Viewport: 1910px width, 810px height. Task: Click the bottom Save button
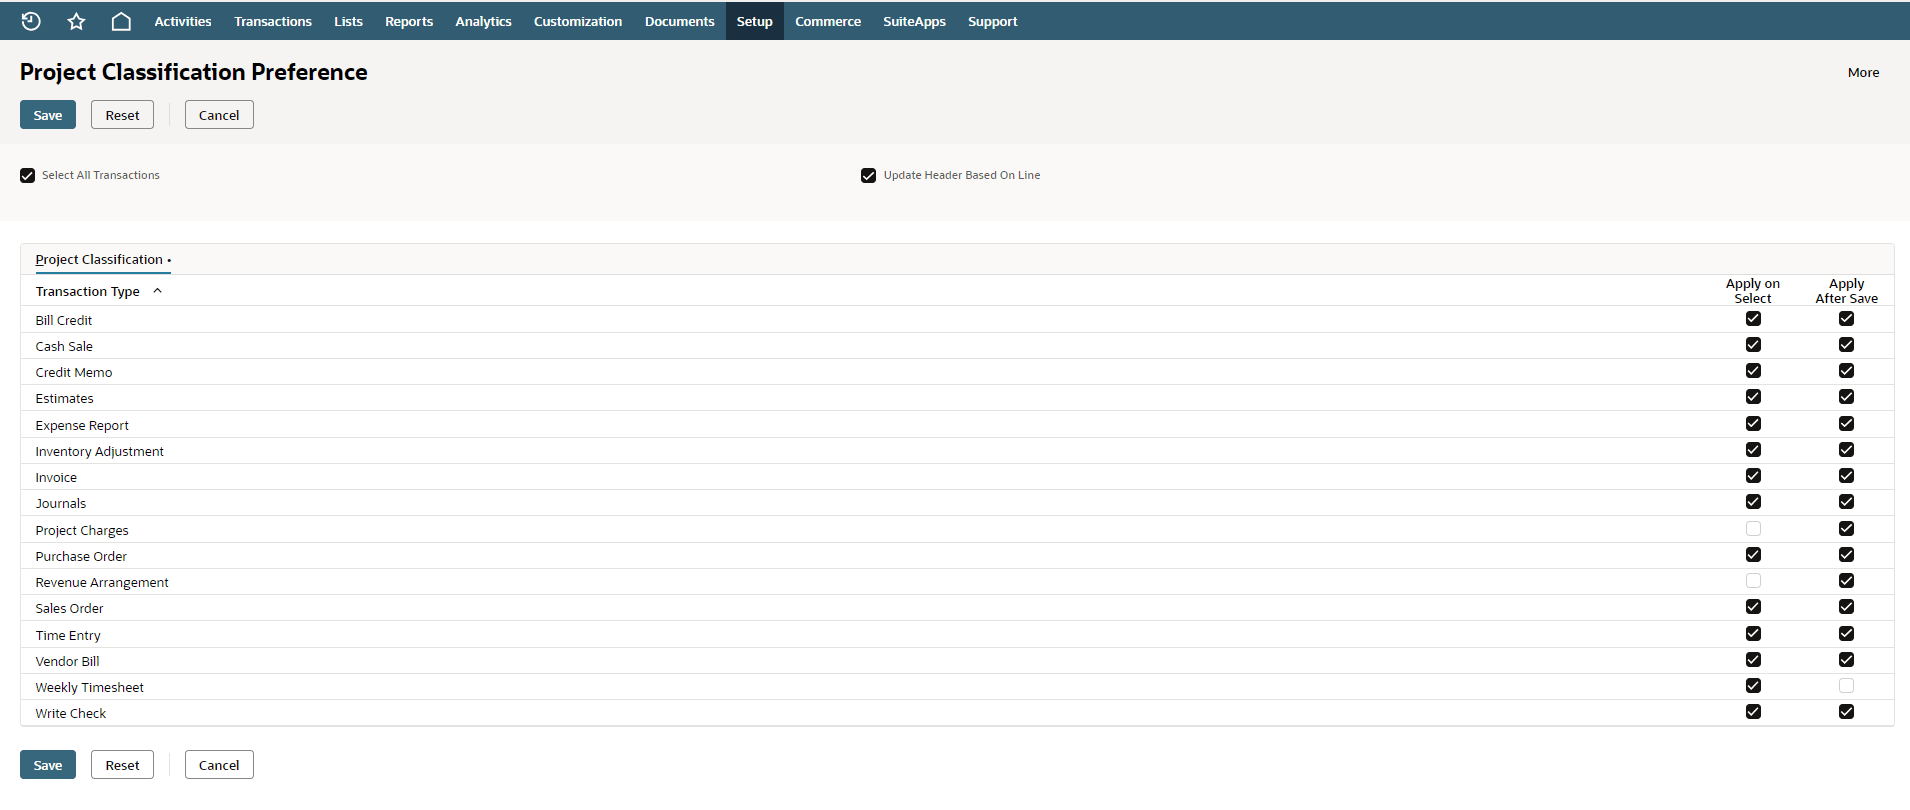coord(48,765)
